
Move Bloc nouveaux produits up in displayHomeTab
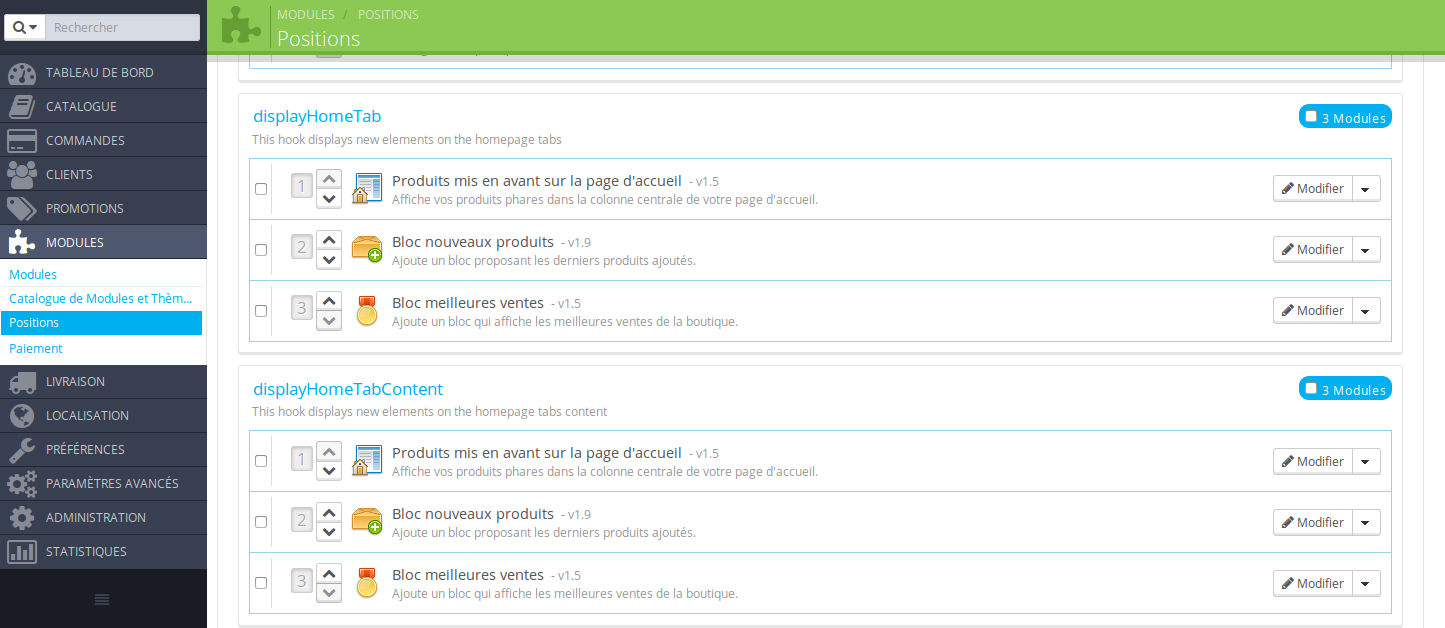click(328, 240)
